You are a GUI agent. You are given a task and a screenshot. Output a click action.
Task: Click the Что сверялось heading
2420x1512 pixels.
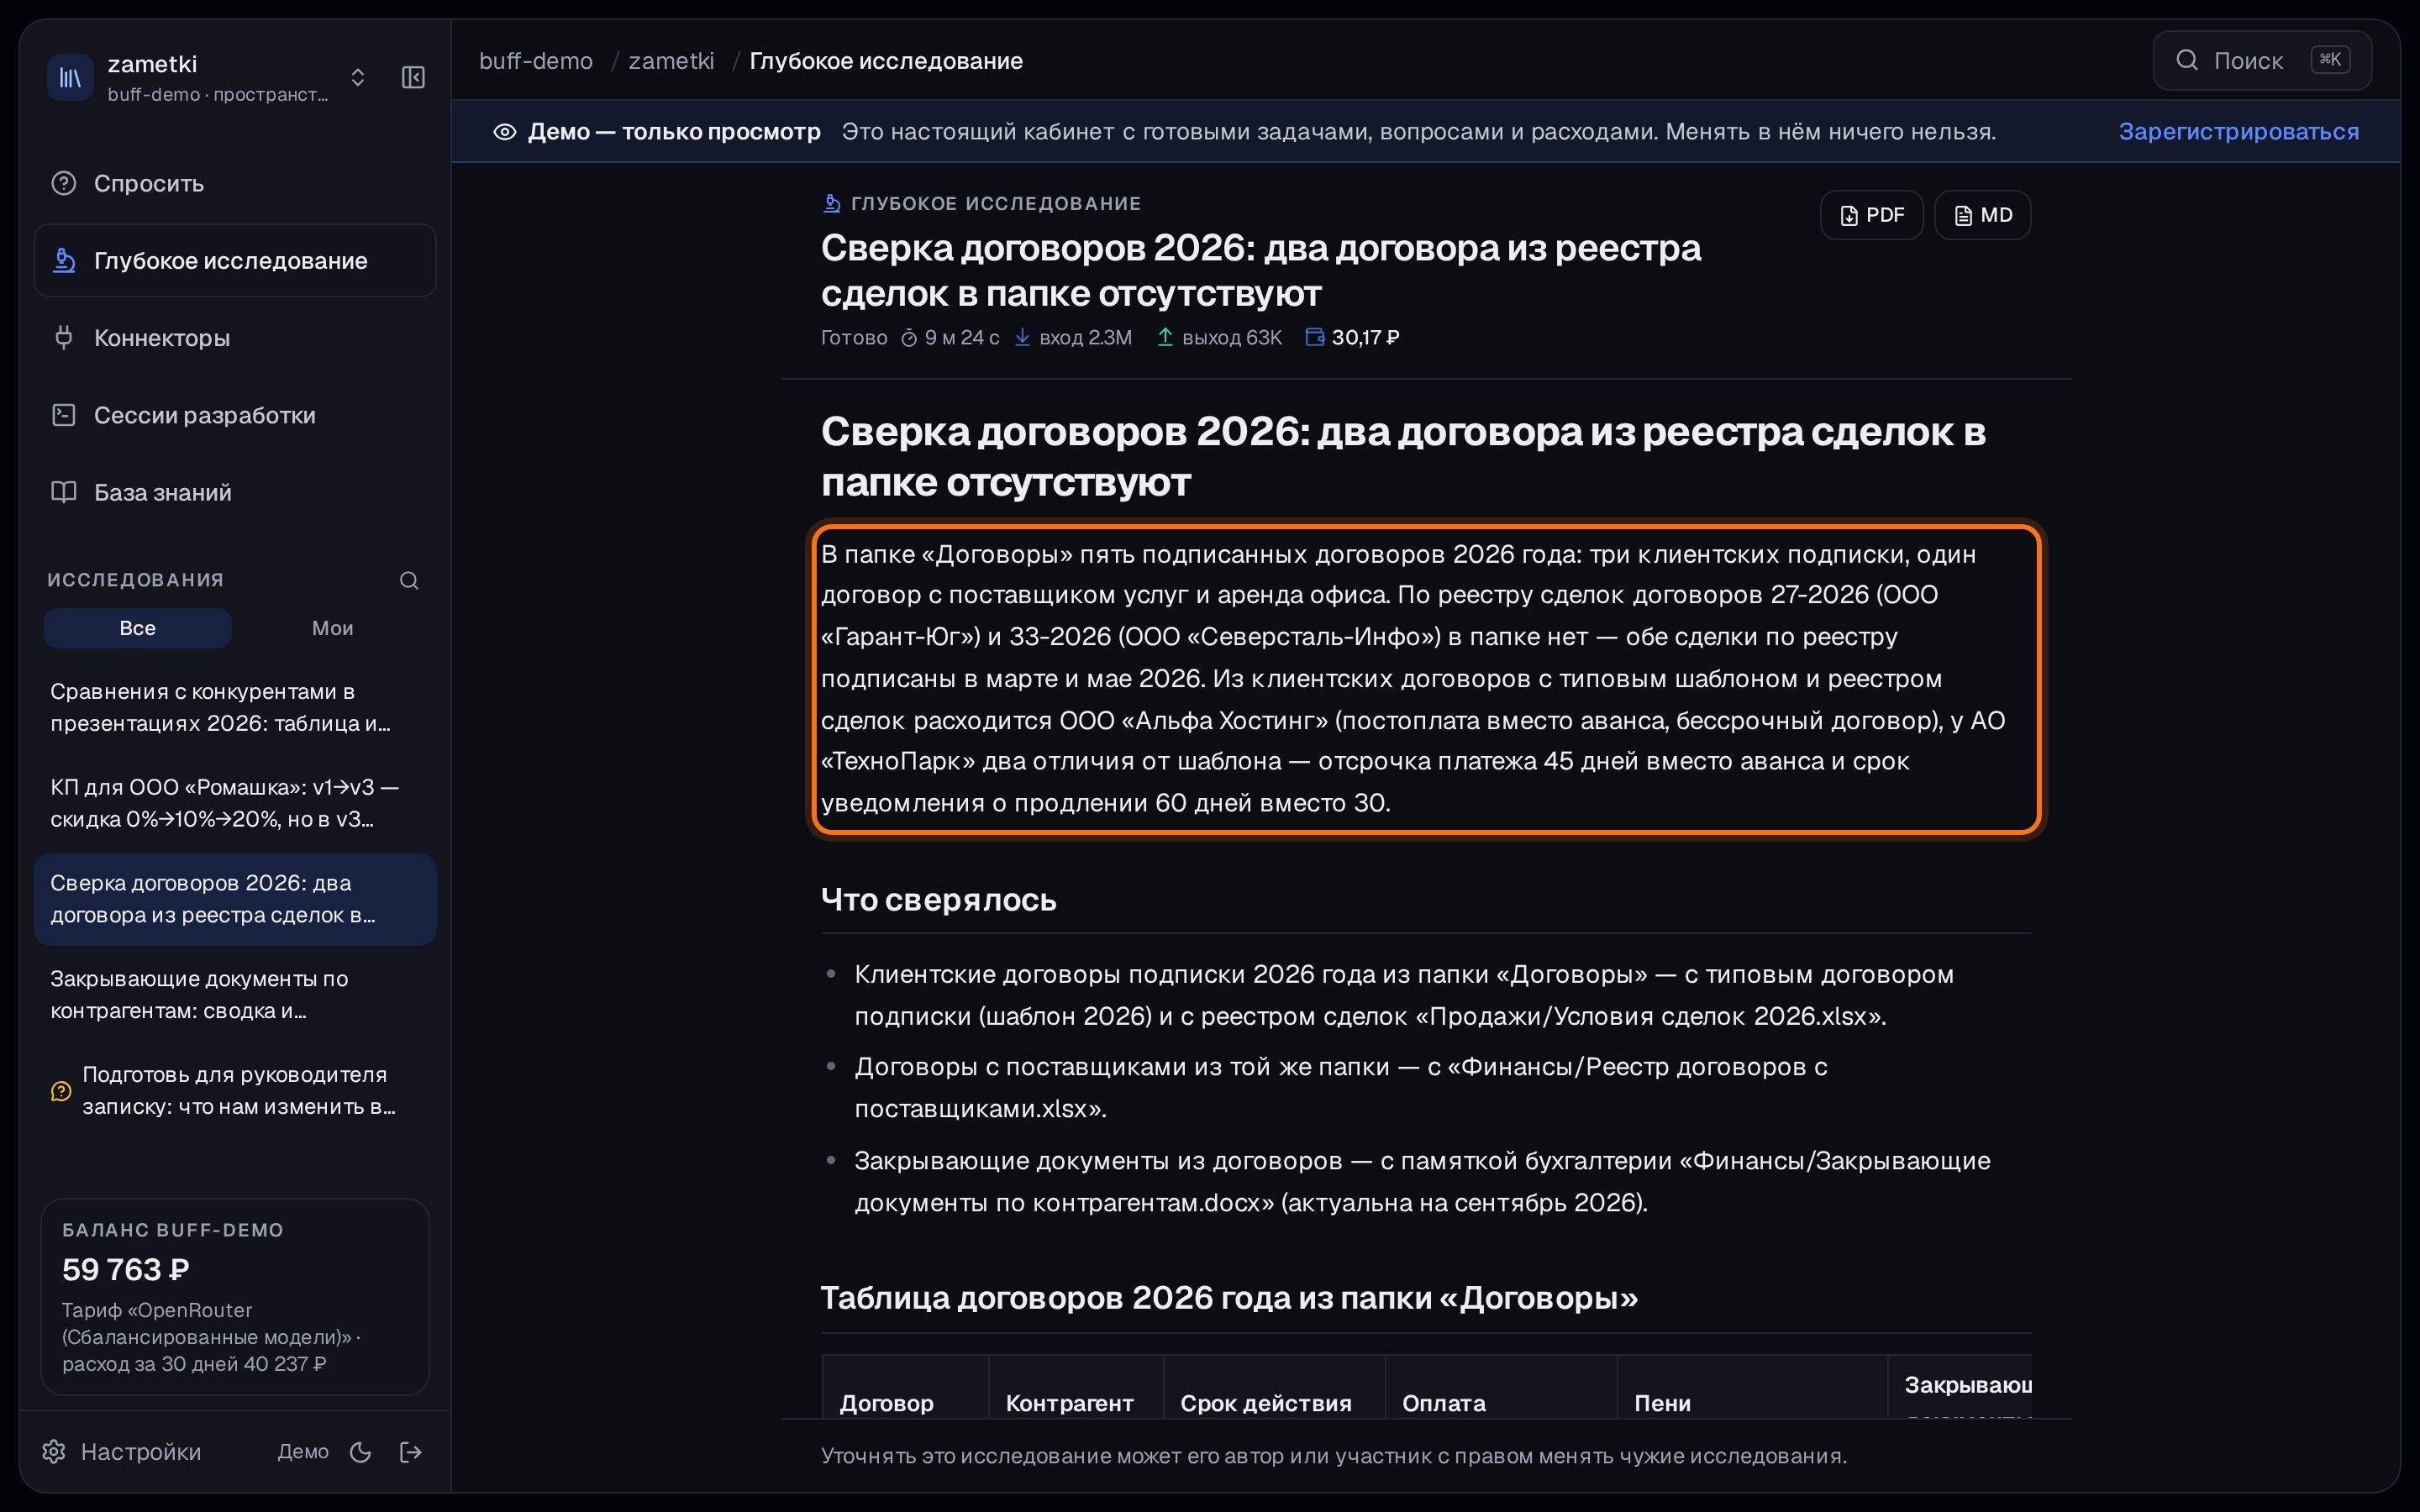pos(938,899)
